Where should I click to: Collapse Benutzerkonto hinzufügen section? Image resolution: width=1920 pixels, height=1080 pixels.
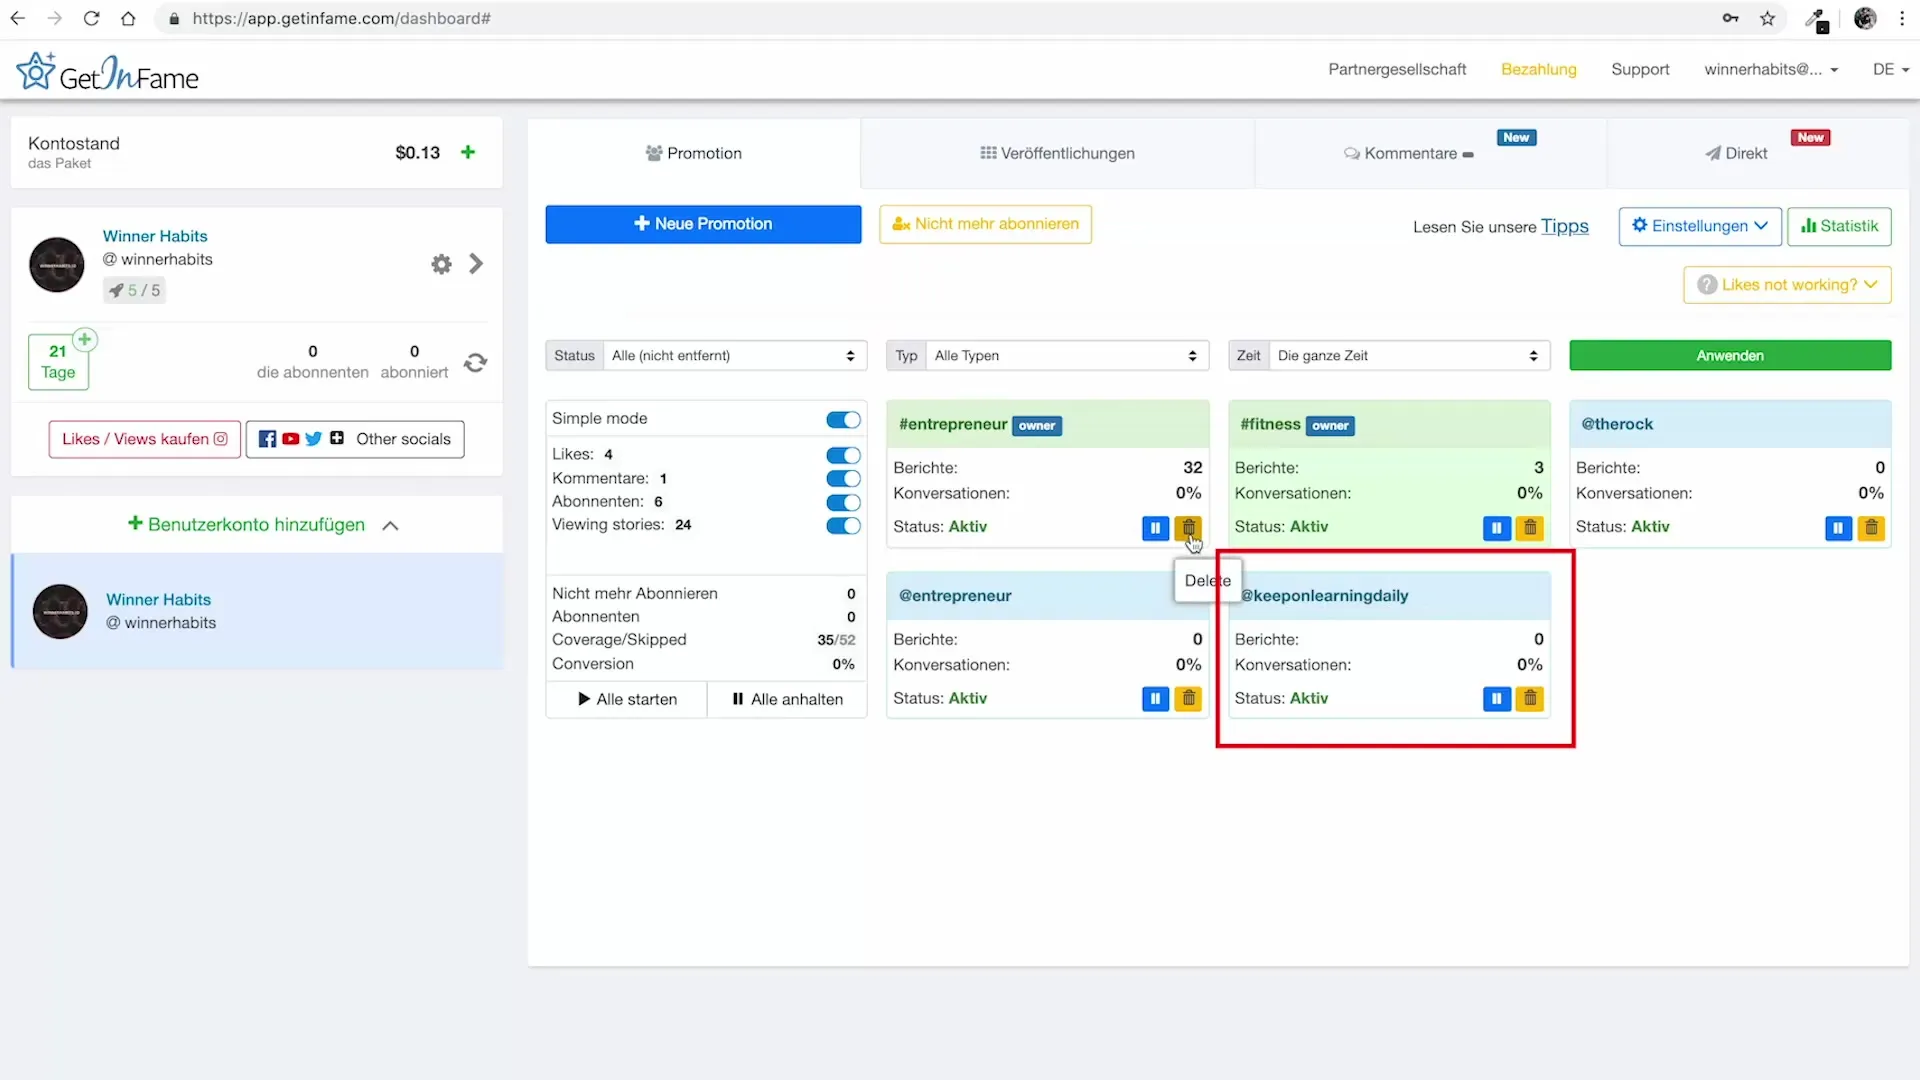(390, 526)
